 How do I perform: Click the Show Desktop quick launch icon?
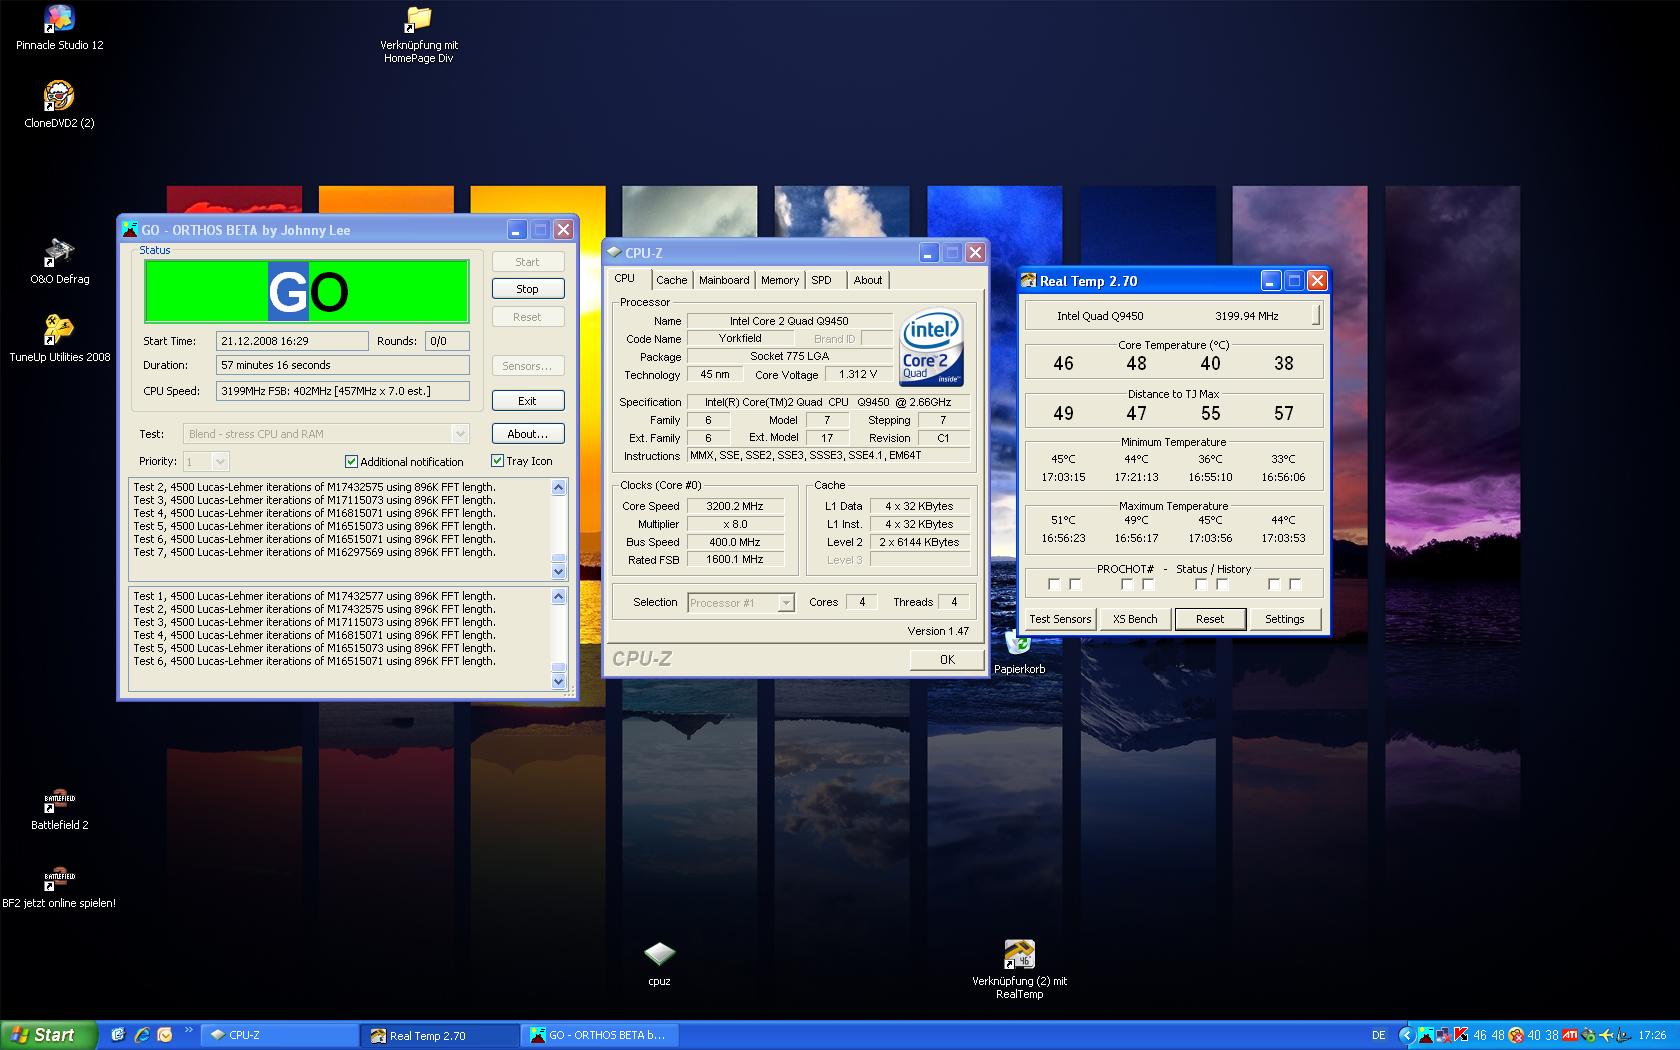pyautogui.click(x=118, y=1035)
